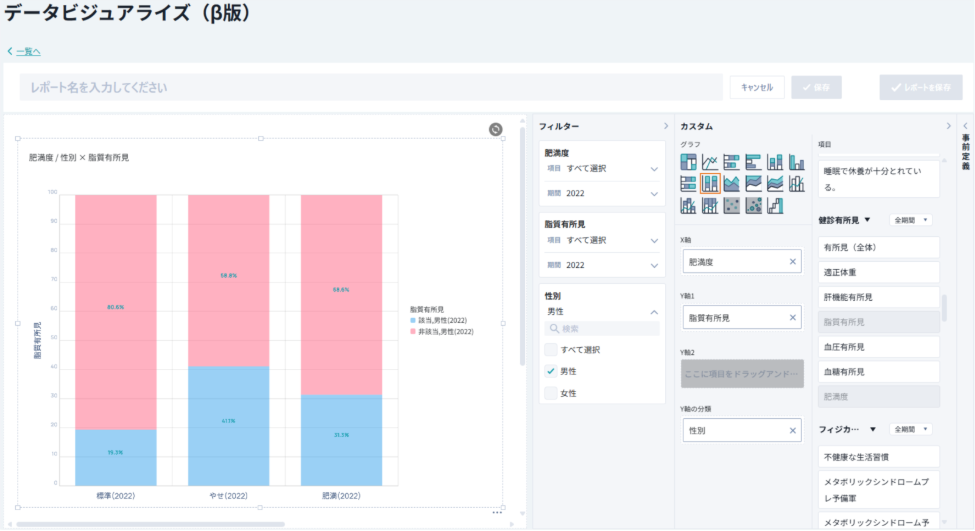Focus the 検索 box under 性別

coord(602,328)
